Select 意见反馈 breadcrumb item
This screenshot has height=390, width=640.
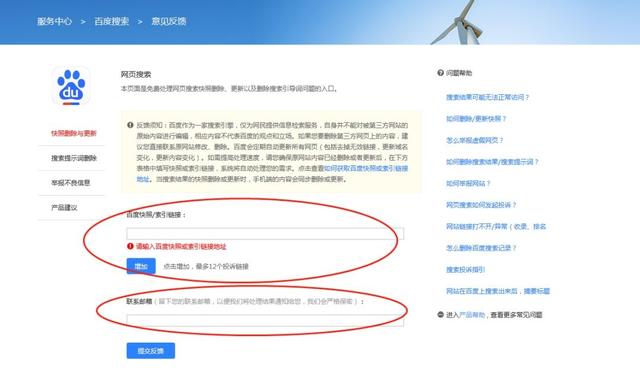(x=169, y=21)
